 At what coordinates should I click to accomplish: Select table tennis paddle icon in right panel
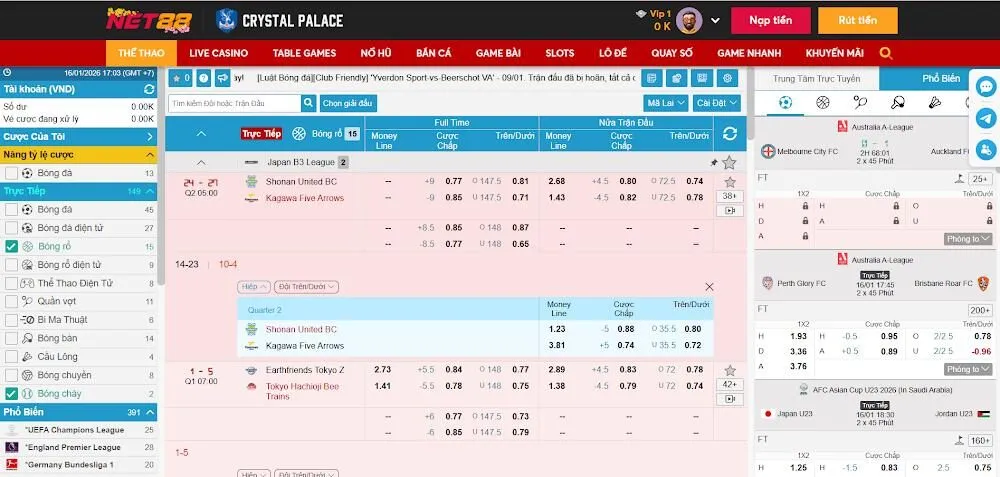pyautogui.click(x=898, y=102)
